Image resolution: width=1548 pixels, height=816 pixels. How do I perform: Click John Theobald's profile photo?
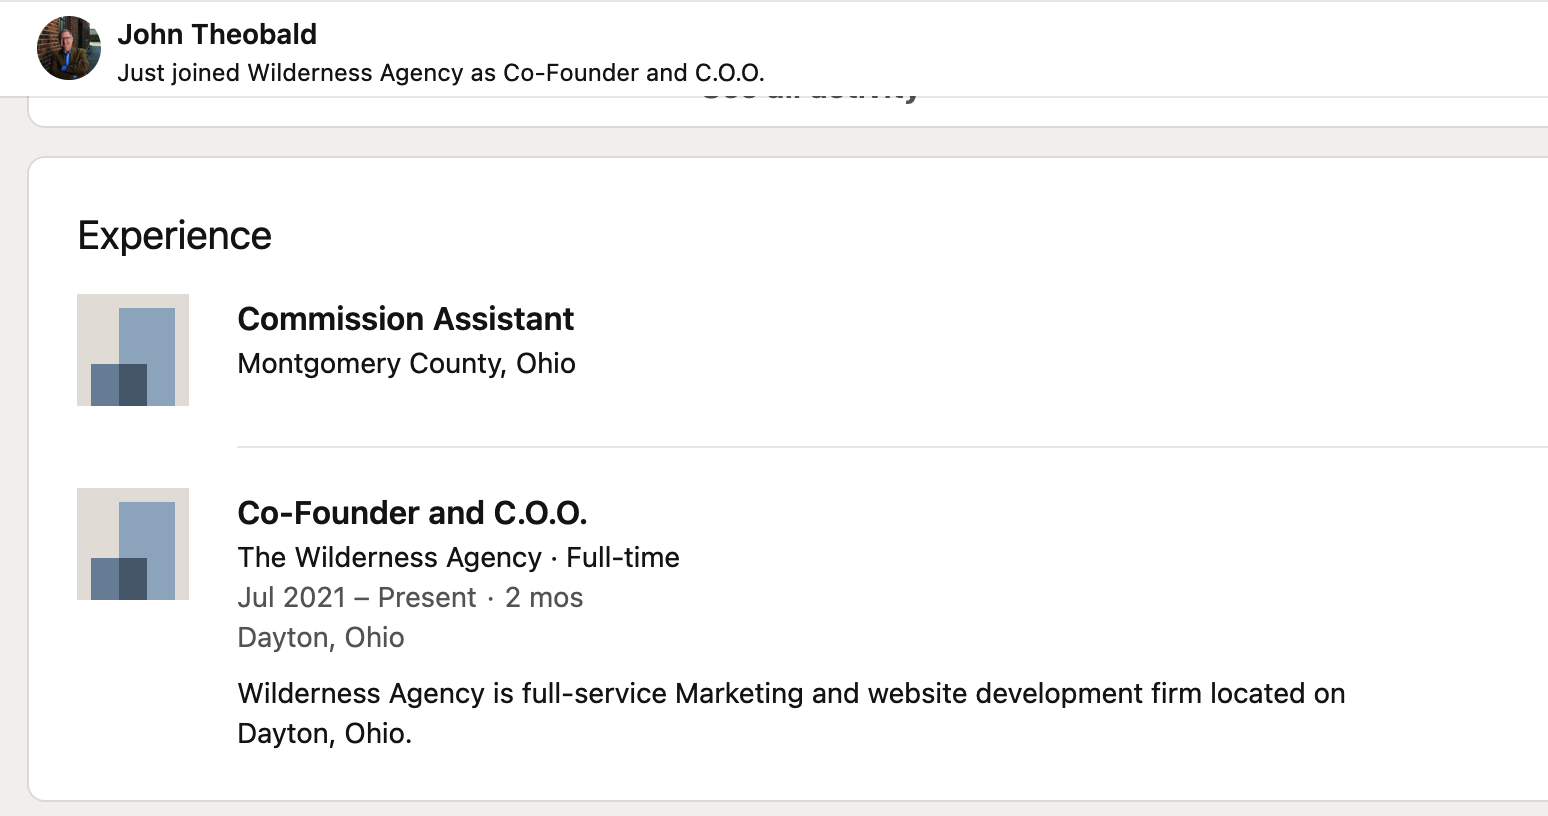click(x=69, y=48)
